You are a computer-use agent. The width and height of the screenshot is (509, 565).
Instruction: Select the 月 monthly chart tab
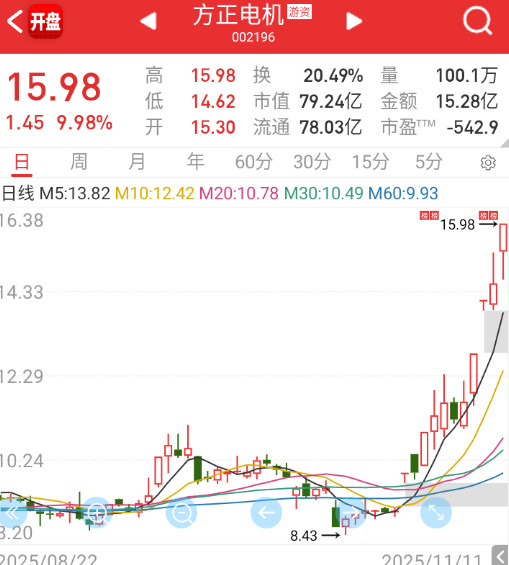click(137, 162)
